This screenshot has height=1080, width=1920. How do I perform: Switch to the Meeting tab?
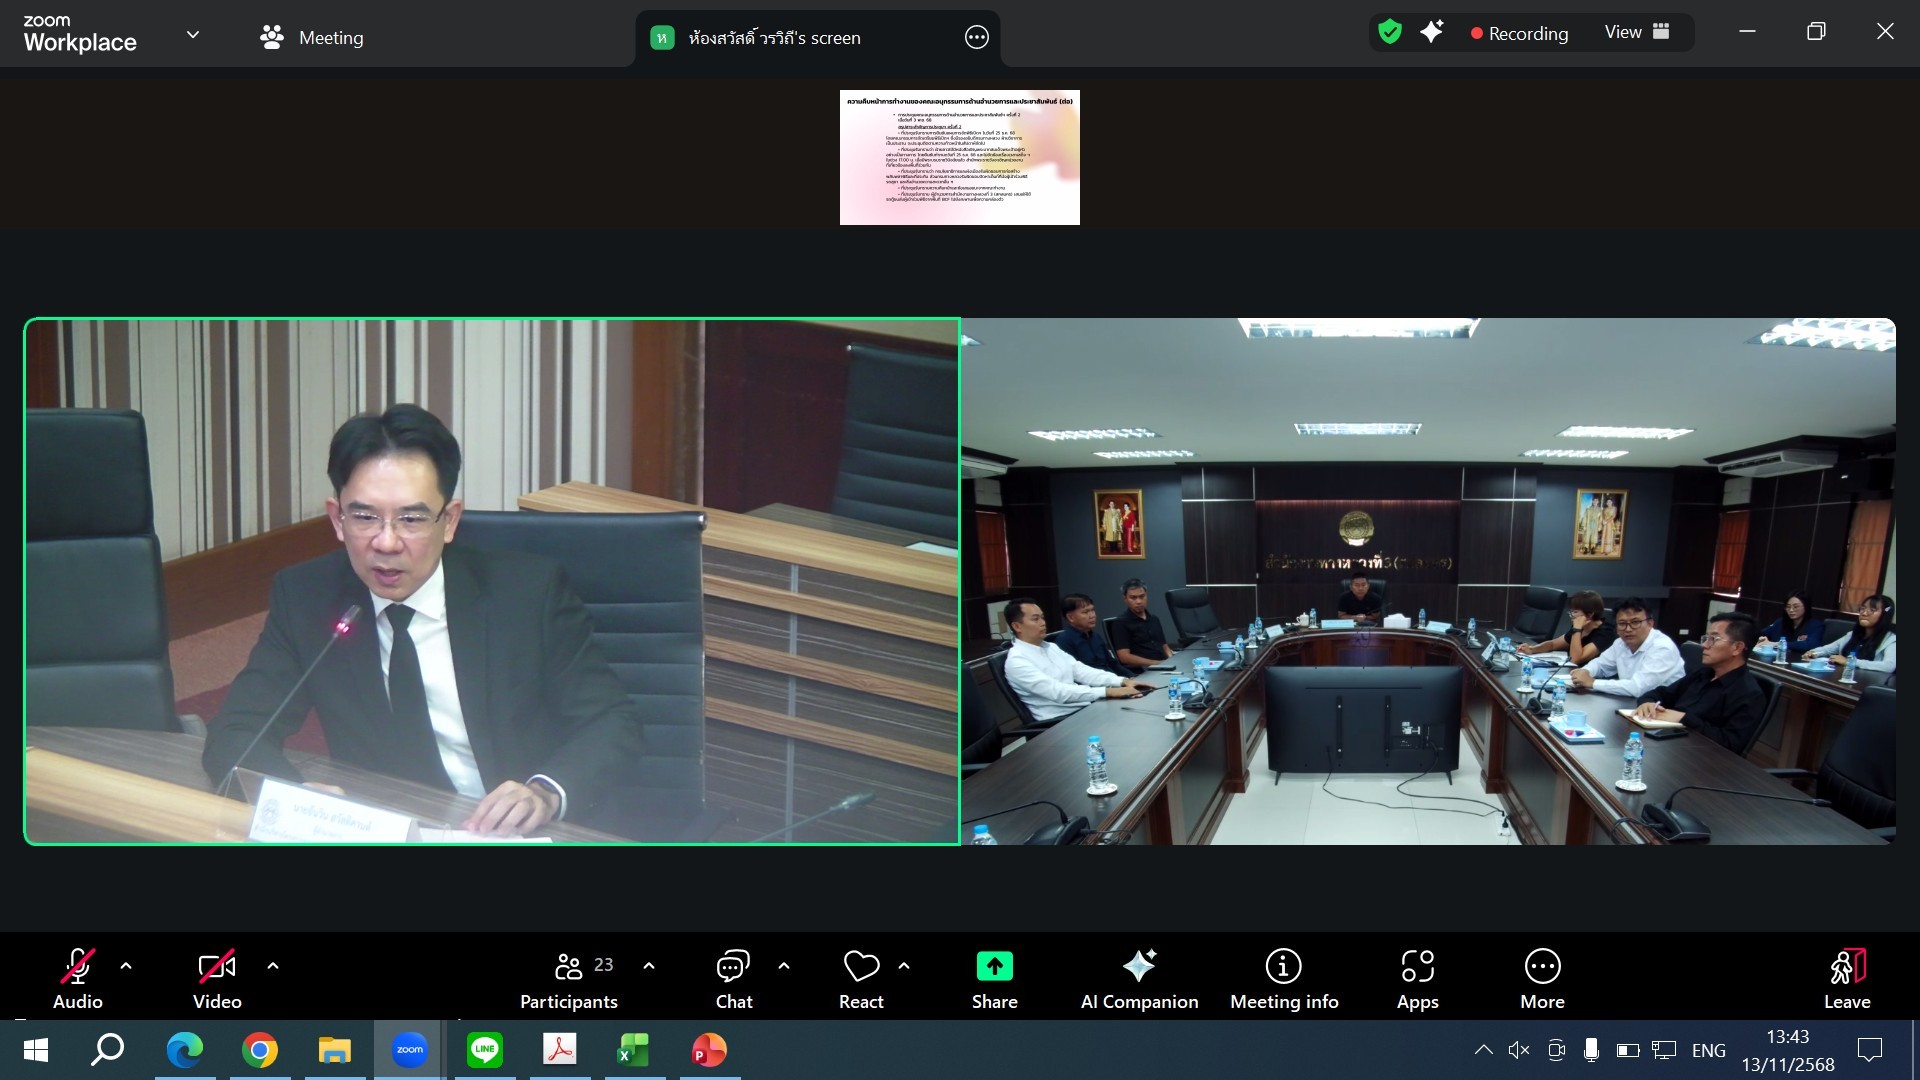[x=312, y=38]
